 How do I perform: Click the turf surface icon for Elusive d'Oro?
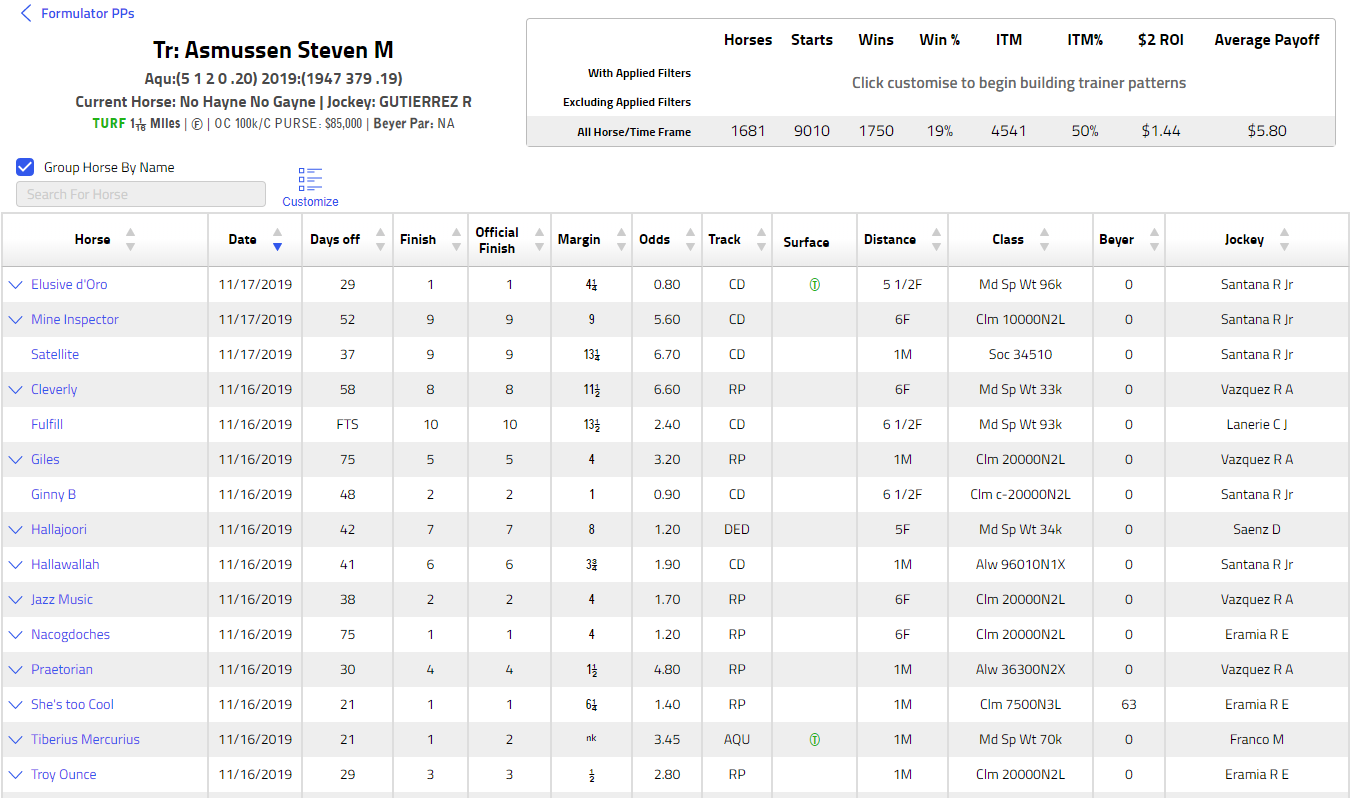(815, 285)
